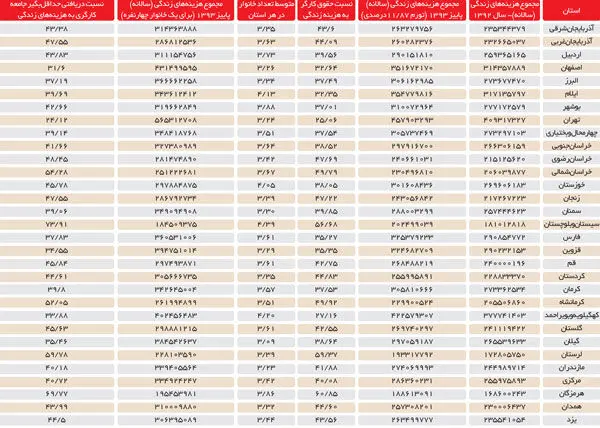This screenshot has height=428, width=600.
Task: Click the 'مجموع هزینه‌های زندگی (سالانه) سال ۱۳۹۲' header
Action: [504, 10]
